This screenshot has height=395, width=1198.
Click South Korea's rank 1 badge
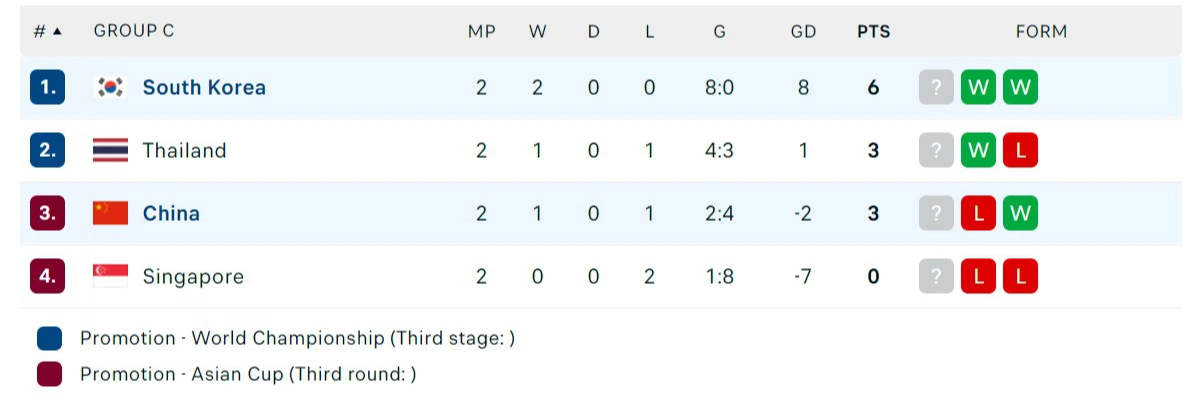click(x=47, y=87)
